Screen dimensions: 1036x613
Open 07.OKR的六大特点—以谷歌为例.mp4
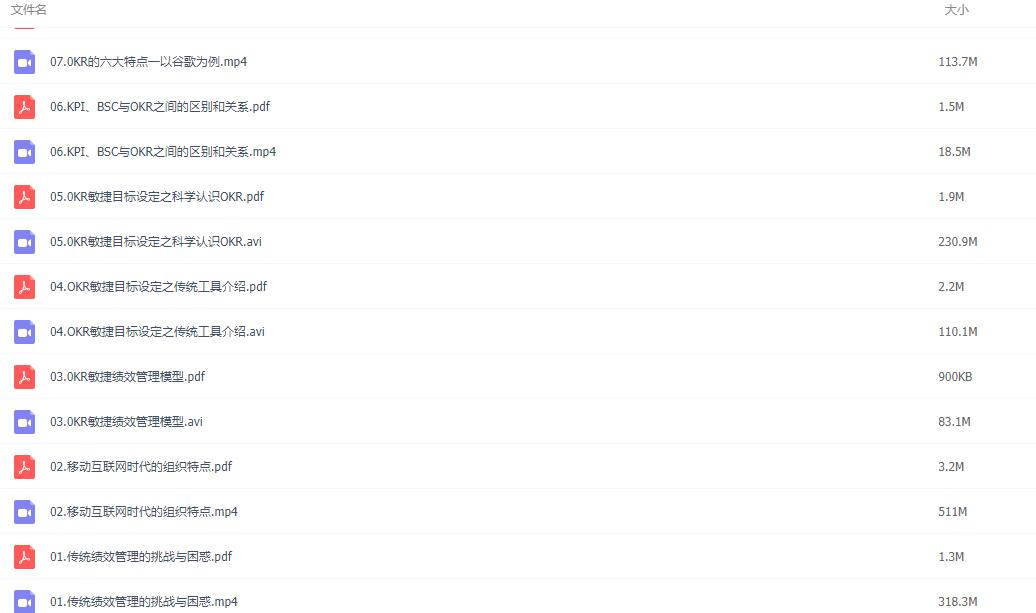coord(149,61)
